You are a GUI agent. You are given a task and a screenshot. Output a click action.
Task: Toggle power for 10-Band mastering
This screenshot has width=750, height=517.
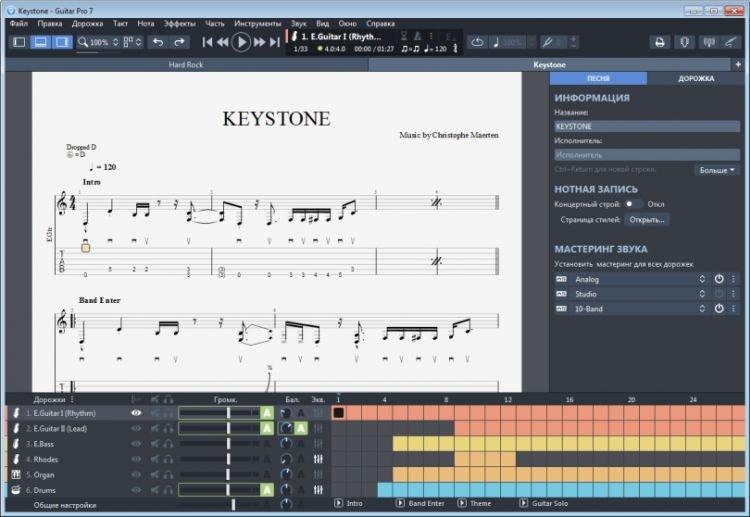point(719,308)
